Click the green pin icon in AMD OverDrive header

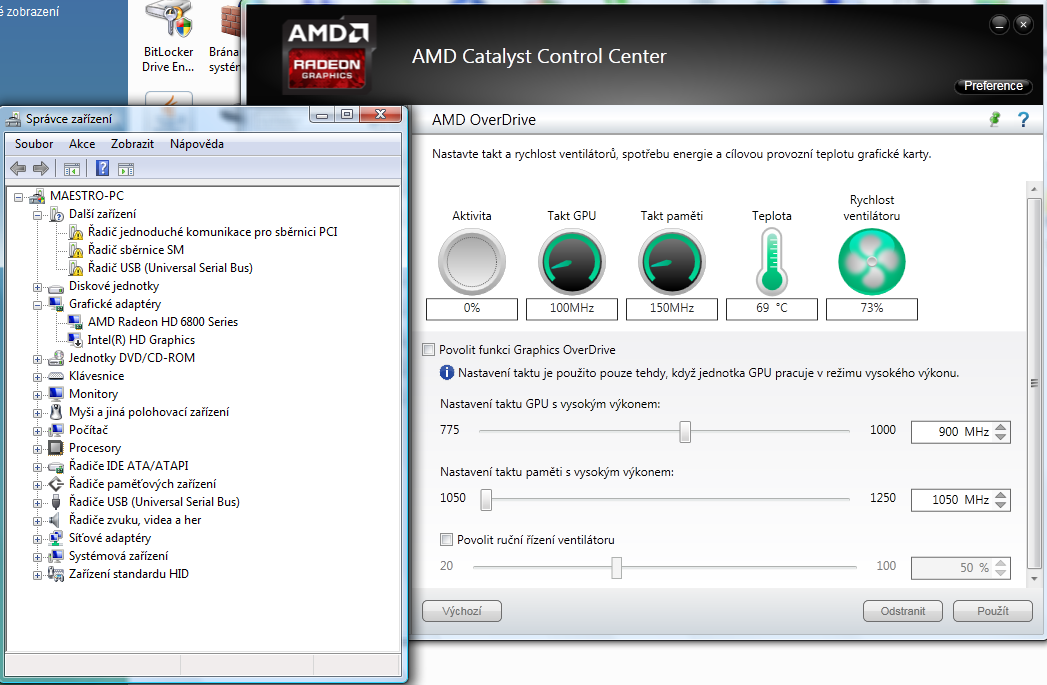[x=995, y=120]
